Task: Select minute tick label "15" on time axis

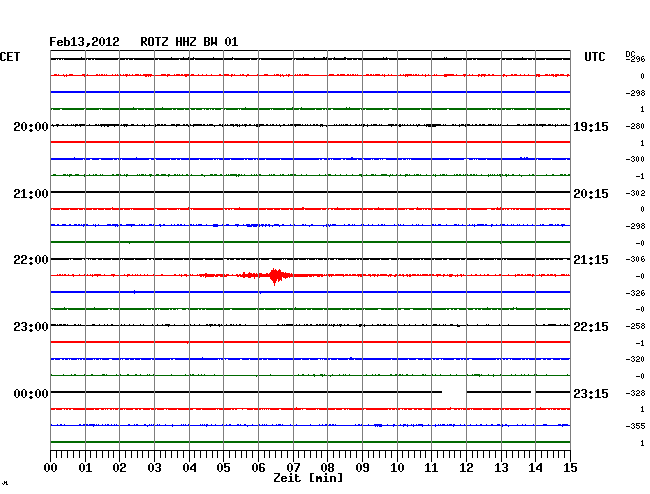Action: click(x=570, y=468)
